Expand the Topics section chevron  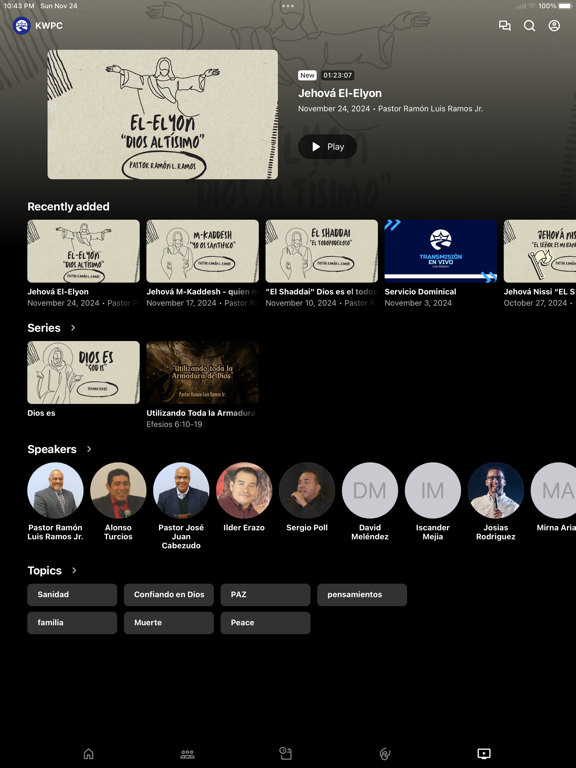coord(74,570)
